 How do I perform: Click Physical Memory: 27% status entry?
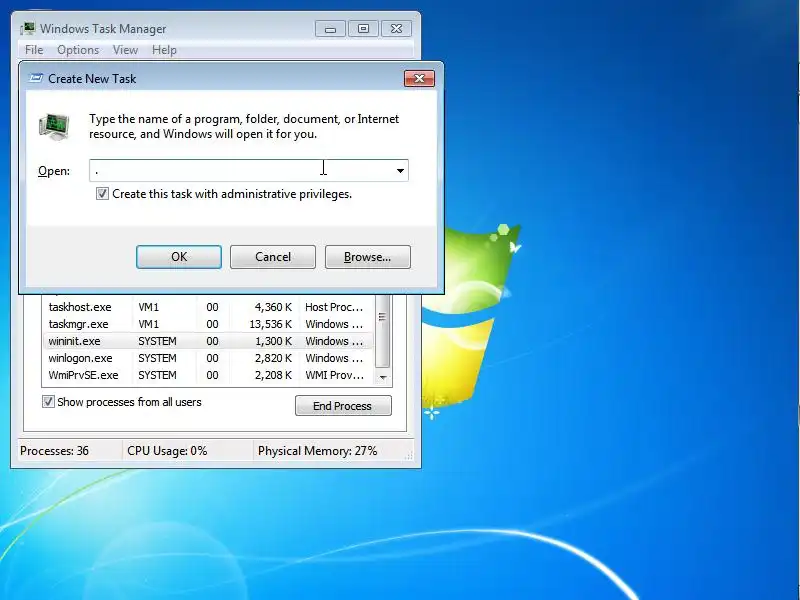[x=317, y=451]
